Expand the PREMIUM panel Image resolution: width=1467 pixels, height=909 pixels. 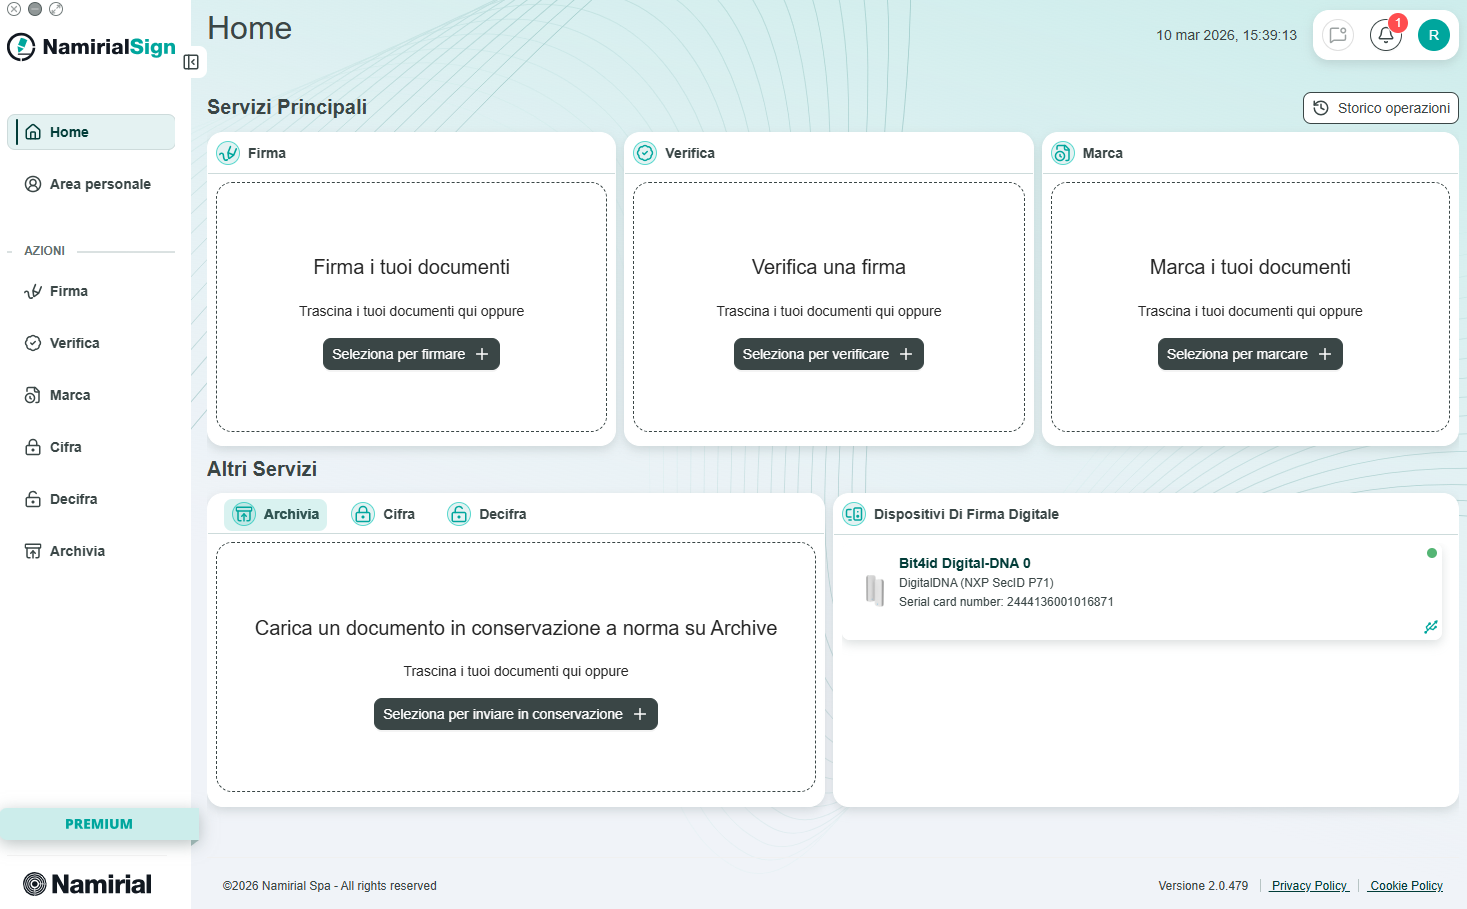click(99, 824)
